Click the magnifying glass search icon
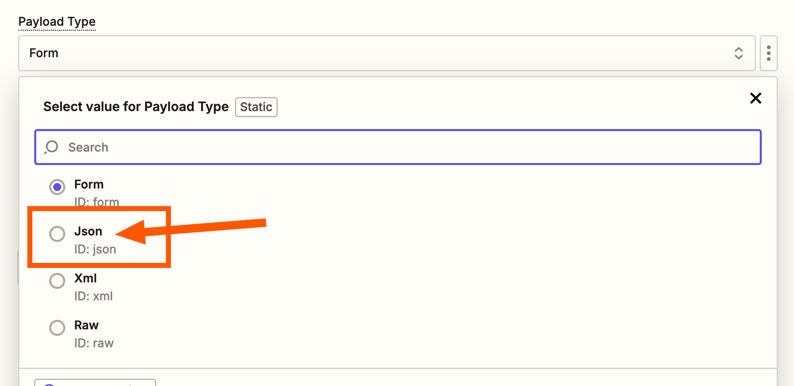The width and height of the screenshot is (794, 386). tap(51, 147)
